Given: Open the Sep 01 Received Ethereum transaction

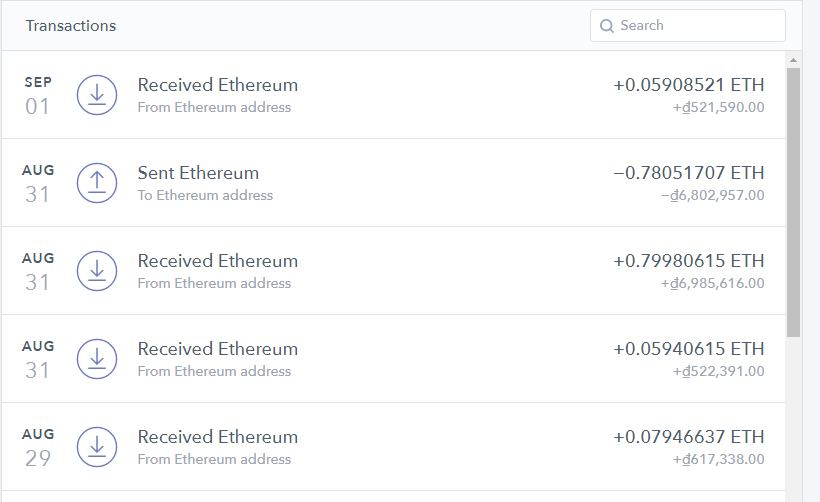Looking at the screenshot, I should pyautogui.click(x=217, y=85).
